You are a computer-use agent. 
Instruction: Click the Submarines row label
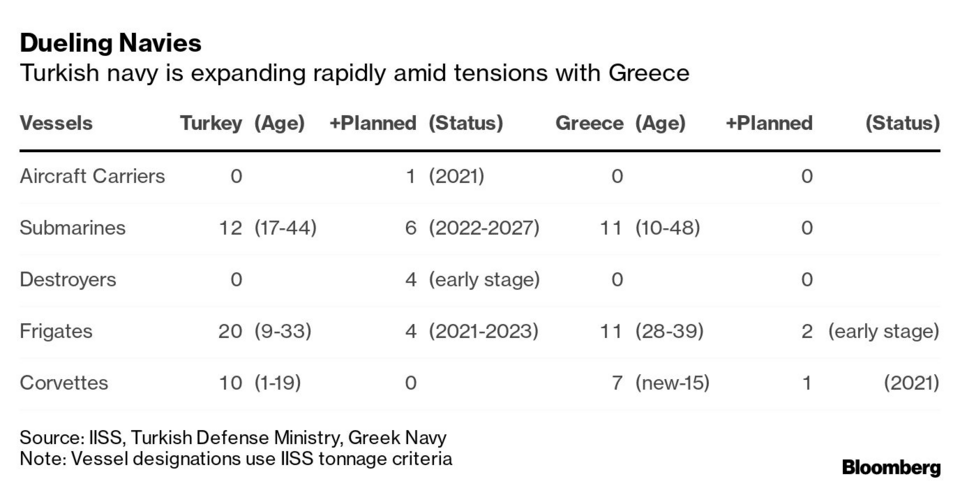[73, 227]
